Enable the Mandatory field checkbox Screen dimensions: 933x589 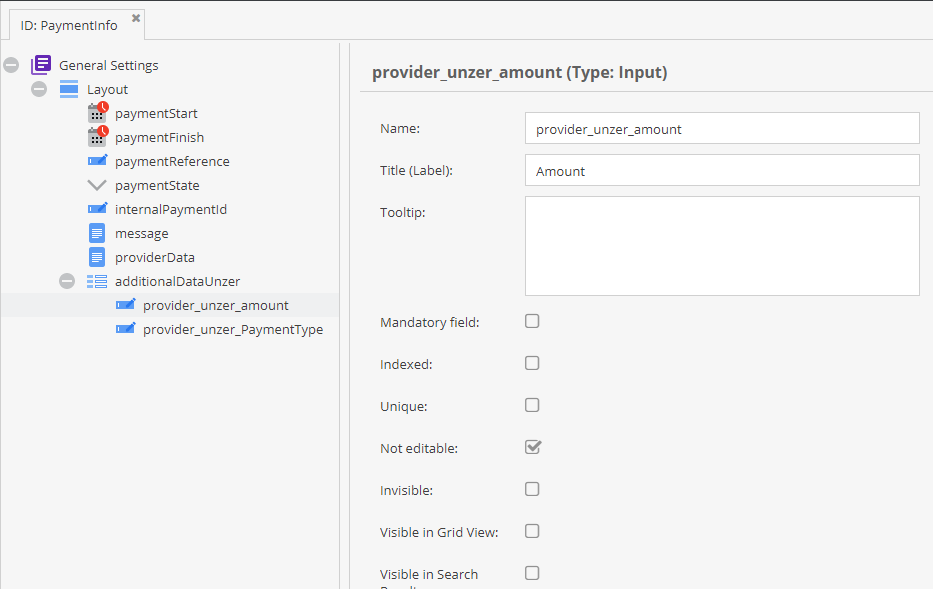(x=532, y=321)
